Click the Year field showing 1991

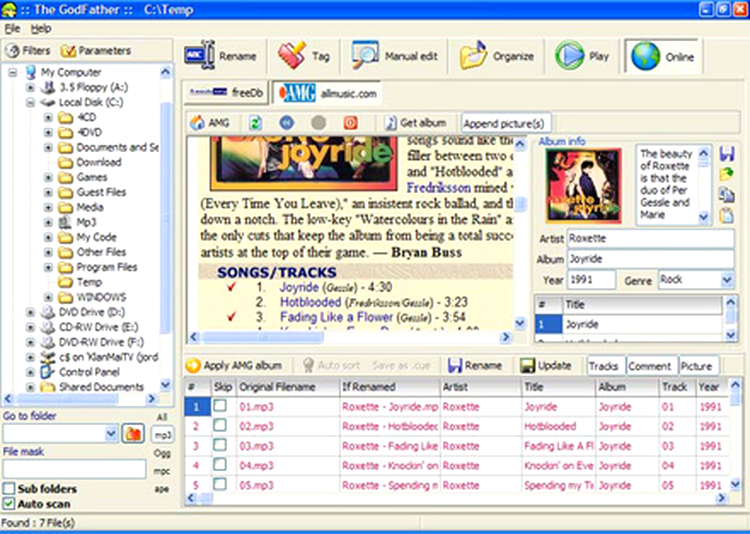591,279
